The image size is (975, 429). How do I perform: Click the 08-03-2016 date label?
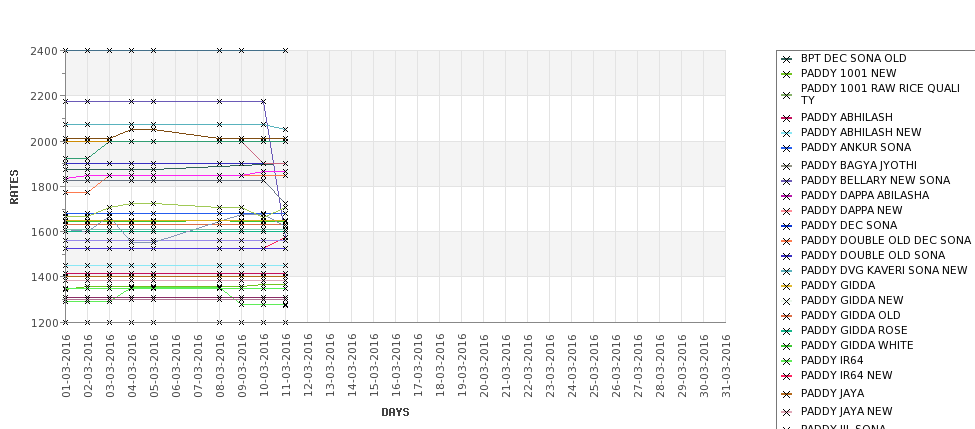click(x=219, y=366)
